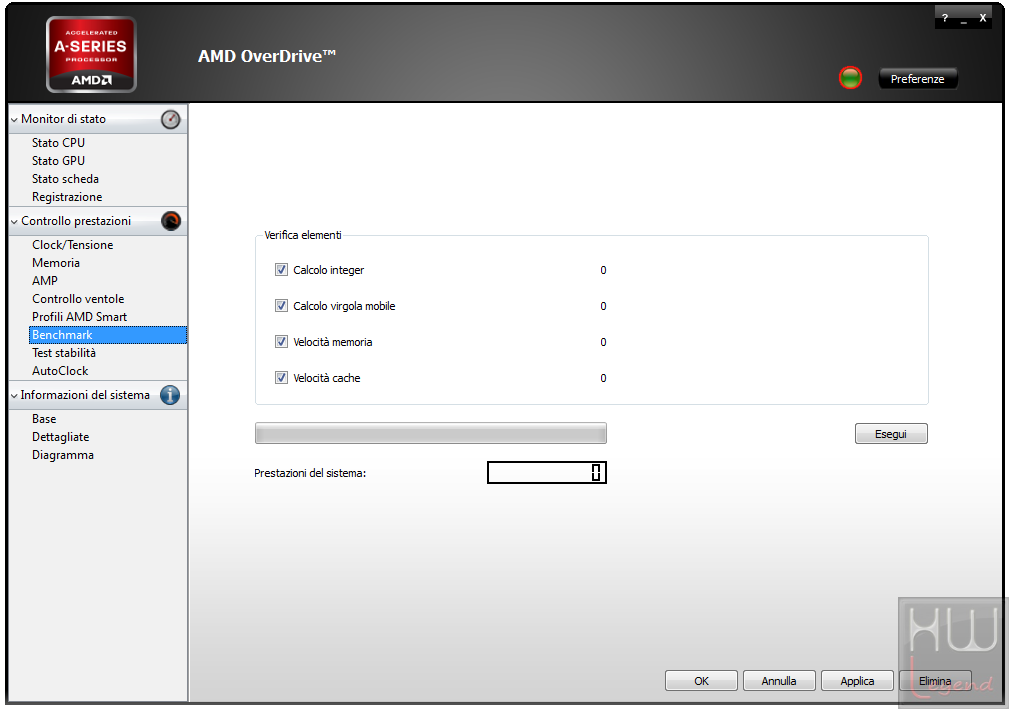The height and width of the screenshot is (709, 1009).
Task: Collapse the Controllo prestazioni section
Action: 14,222
